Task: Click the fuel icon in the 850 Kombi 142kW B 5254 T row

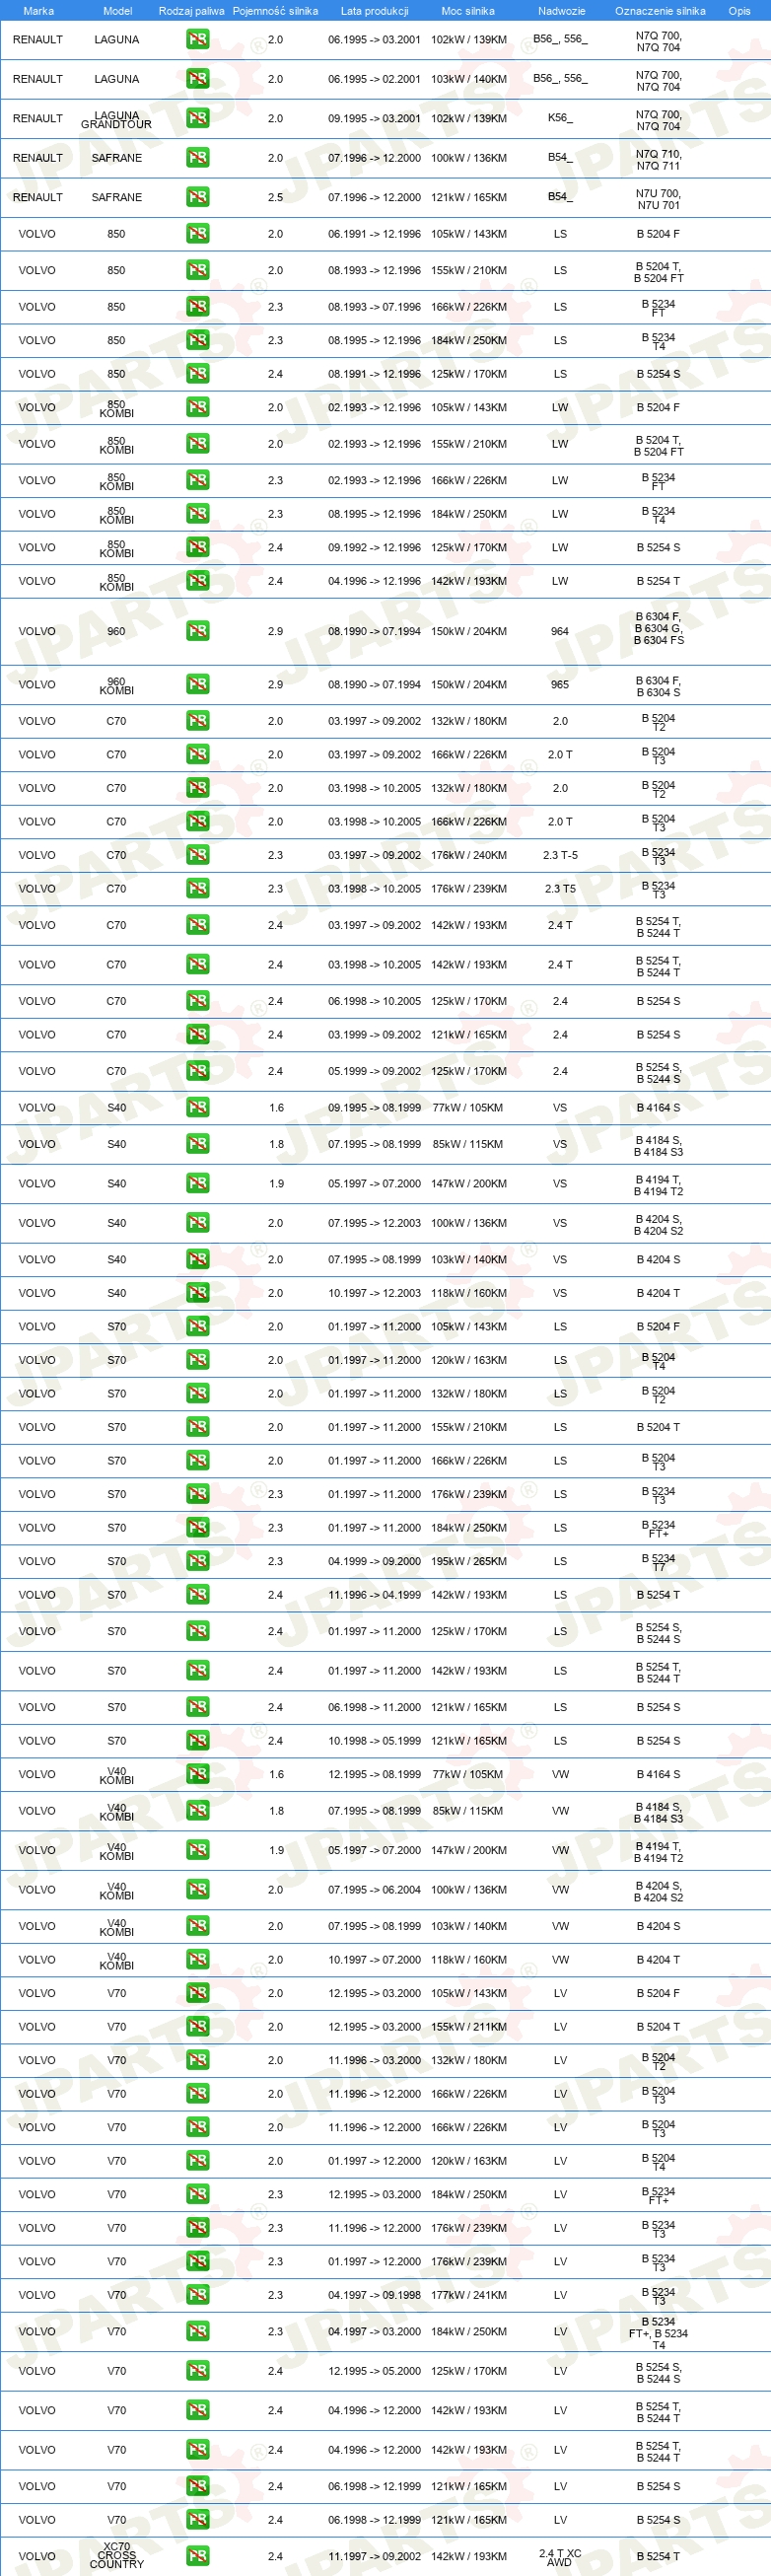Action: coord(197,581)
